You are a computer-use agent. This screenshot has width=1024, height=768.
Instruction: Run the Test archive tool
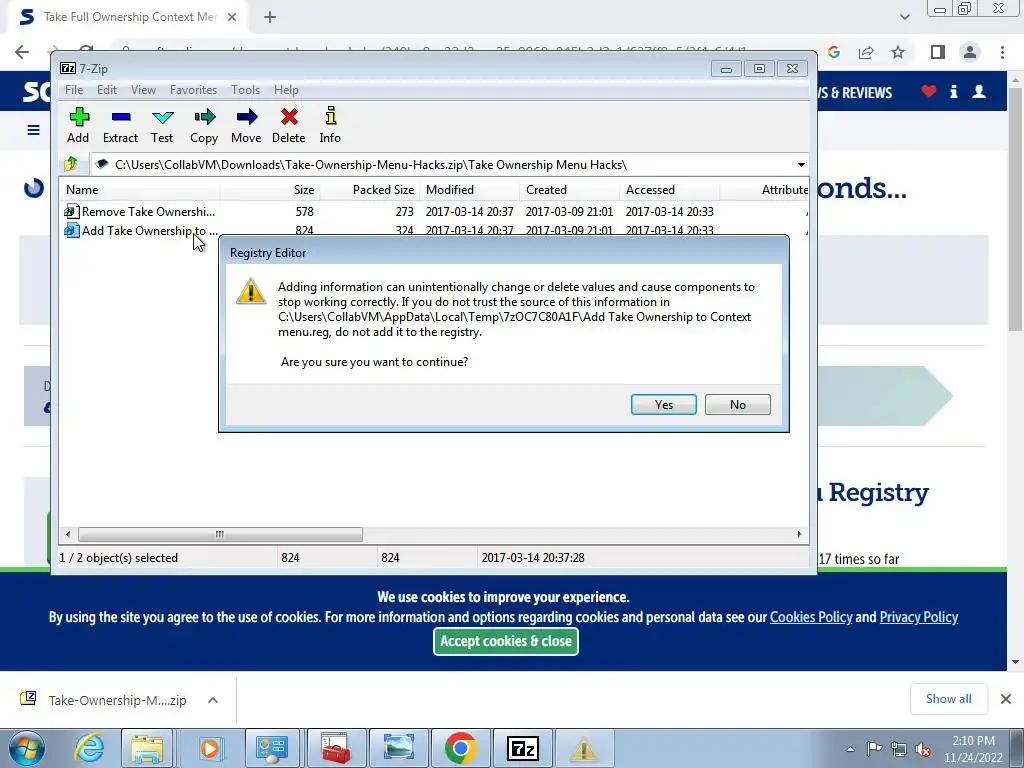[x=162, y=125]
